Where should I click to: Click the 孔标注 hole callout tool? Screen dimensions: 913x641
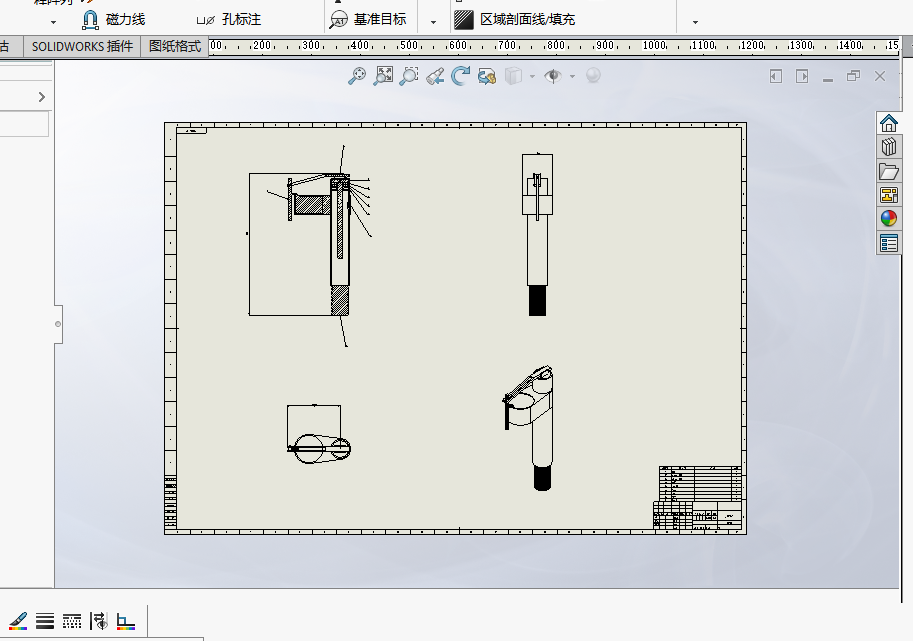(229, 20)
